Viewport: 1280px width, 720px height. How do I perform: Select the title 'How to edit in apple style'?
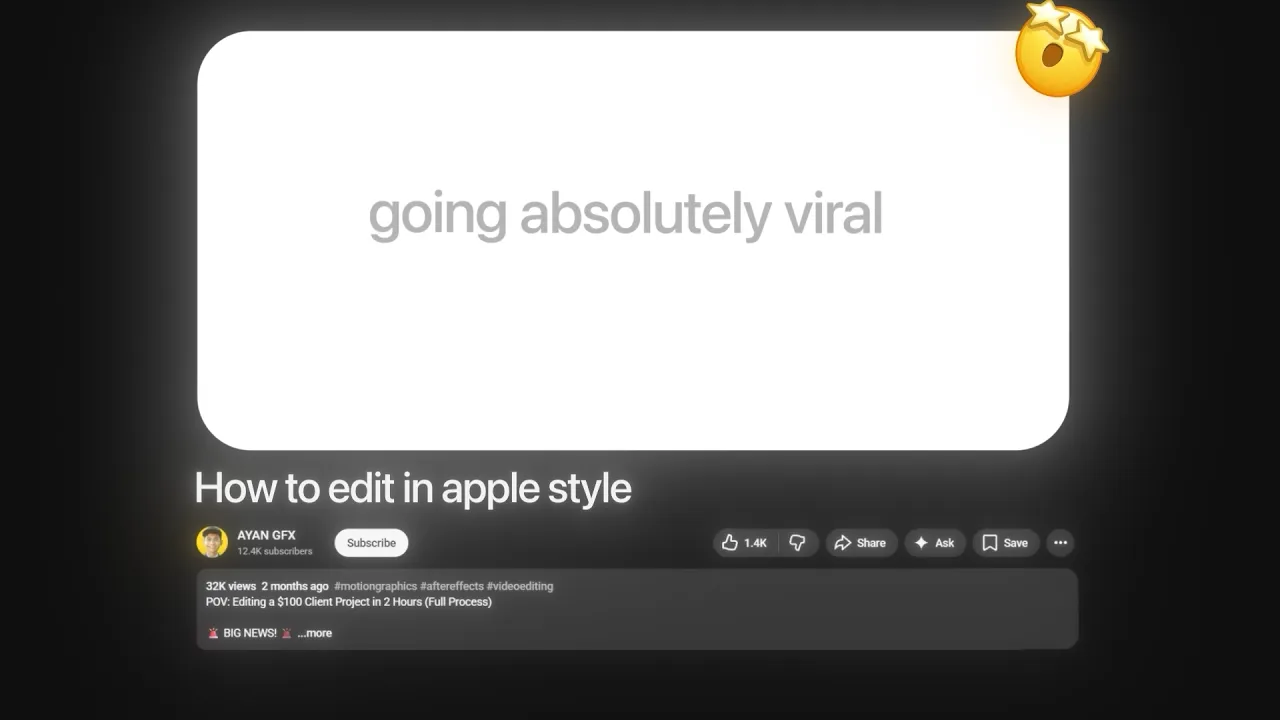point(413,488)
